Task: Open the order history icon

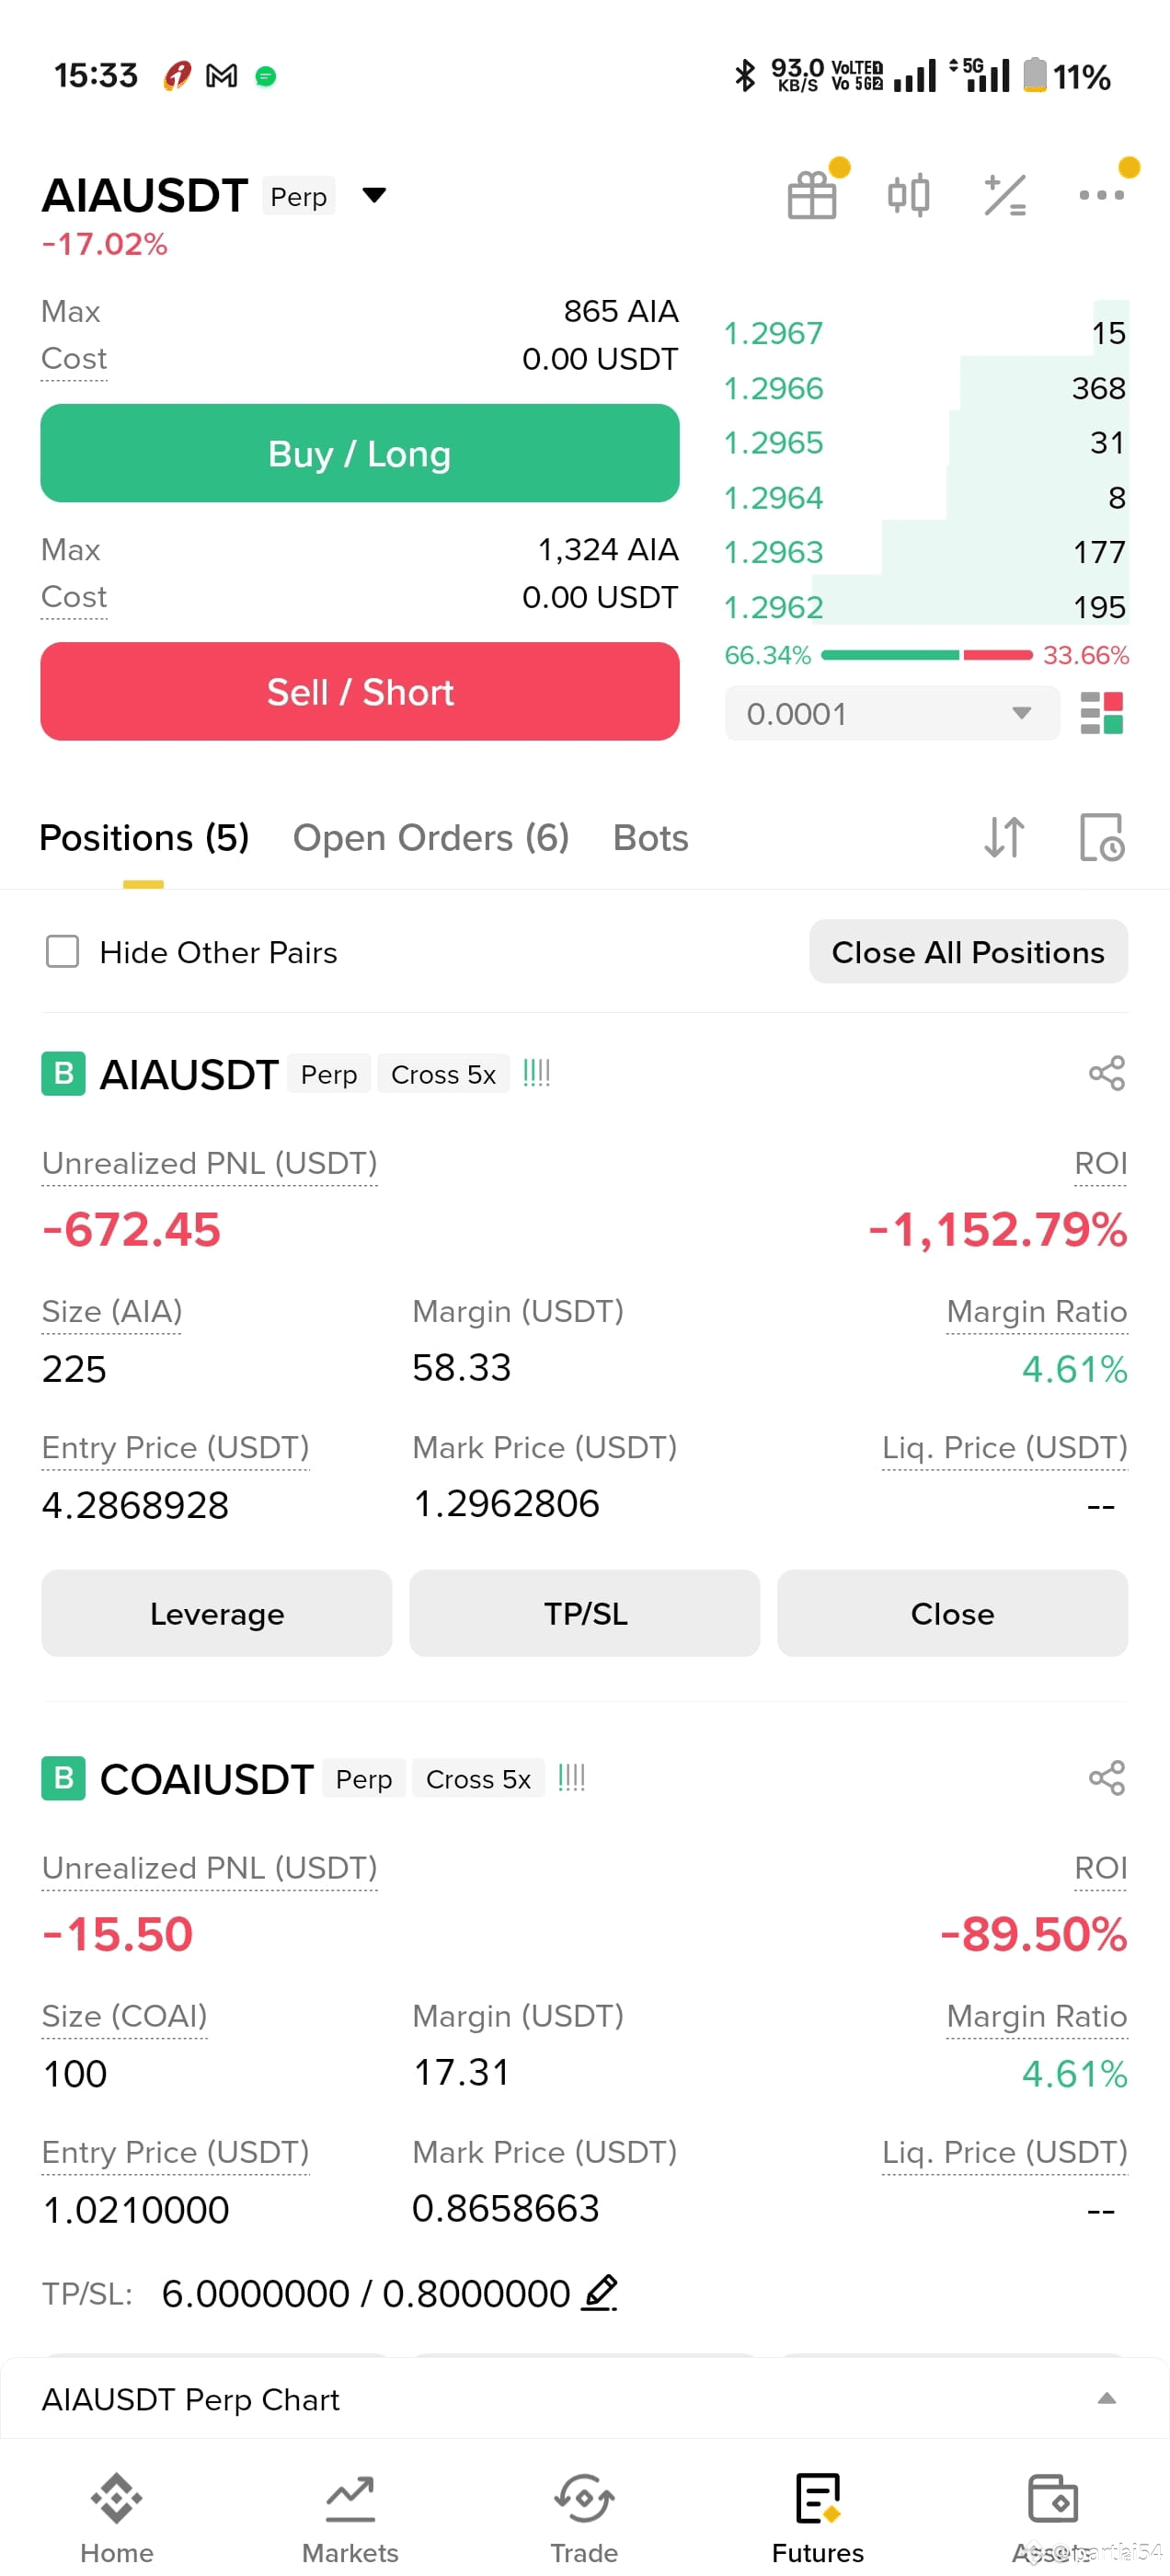Action: click(1101, 837)
